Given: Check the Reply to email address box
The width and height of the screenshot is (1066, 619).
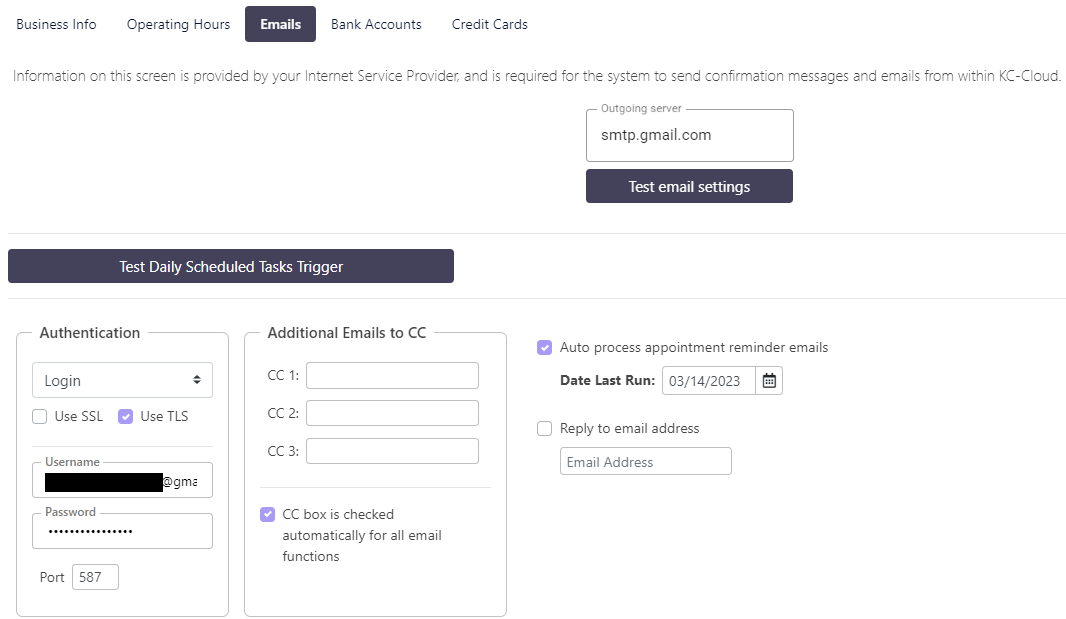Looking at the screenshot, I should [x=545, y=429].
